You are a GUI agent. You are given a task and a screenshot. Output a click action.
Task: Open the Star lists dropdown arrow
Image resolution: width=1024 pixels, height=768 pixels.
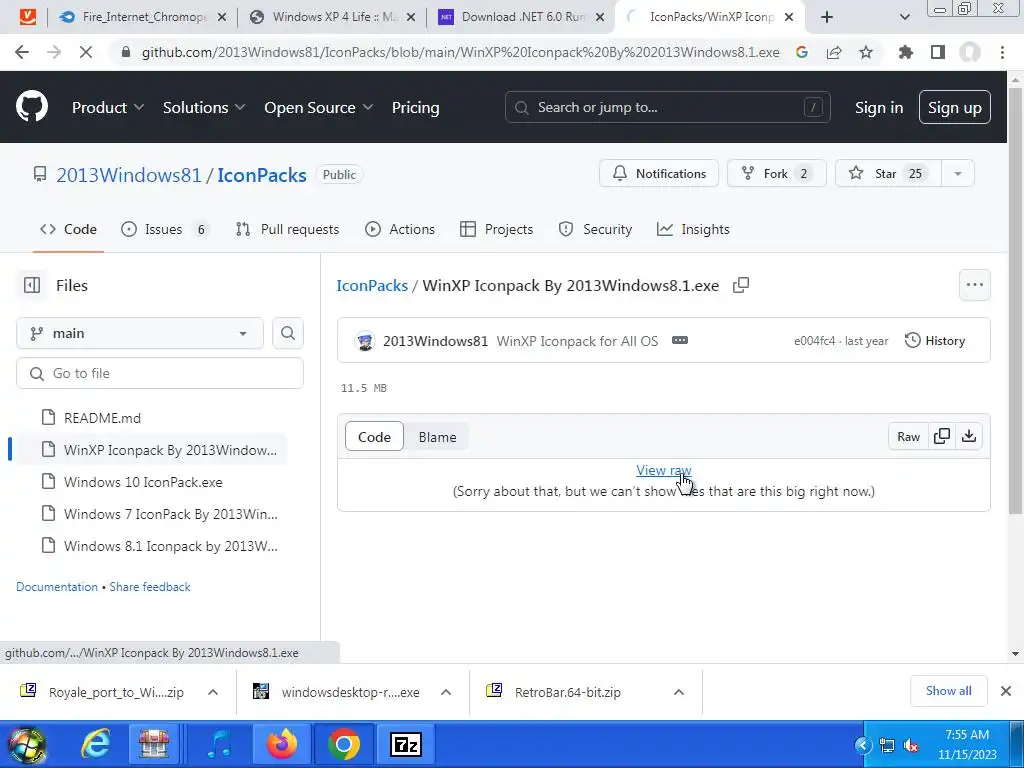click(x=958, y=174)
